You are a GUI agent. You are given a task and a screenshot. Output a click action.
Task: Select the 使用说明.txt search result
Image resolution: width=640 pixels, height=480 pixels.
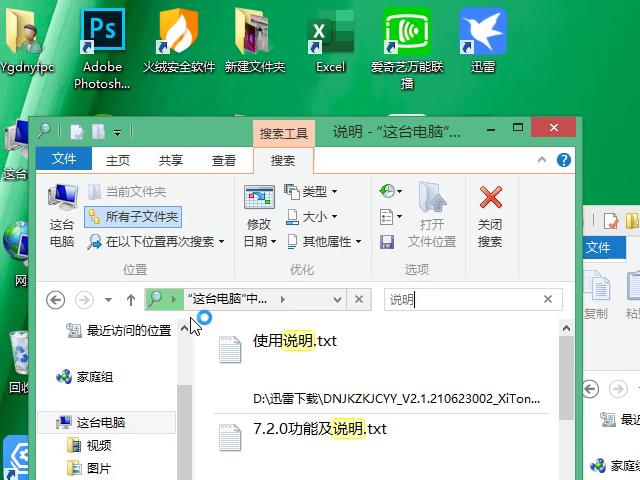coord(295,340)
